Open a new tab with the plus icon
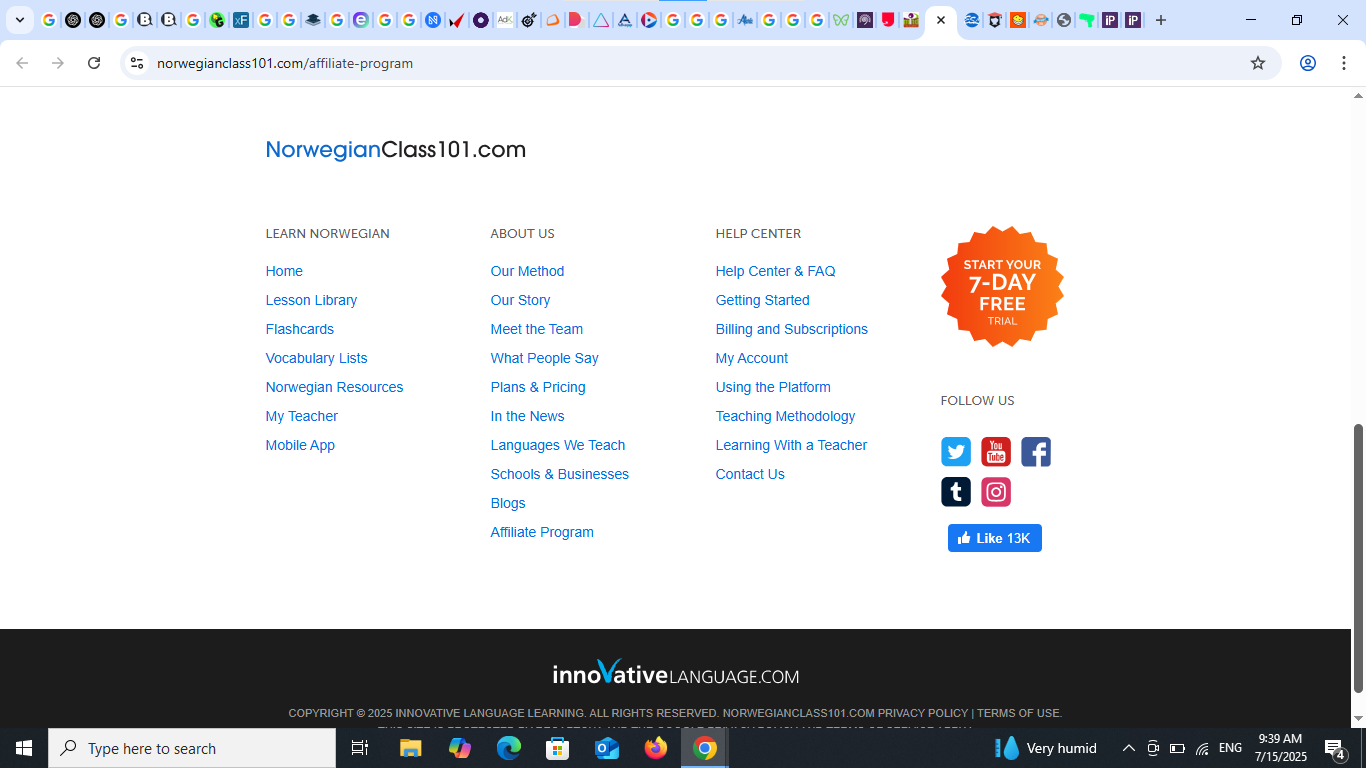 point(1160,20)
